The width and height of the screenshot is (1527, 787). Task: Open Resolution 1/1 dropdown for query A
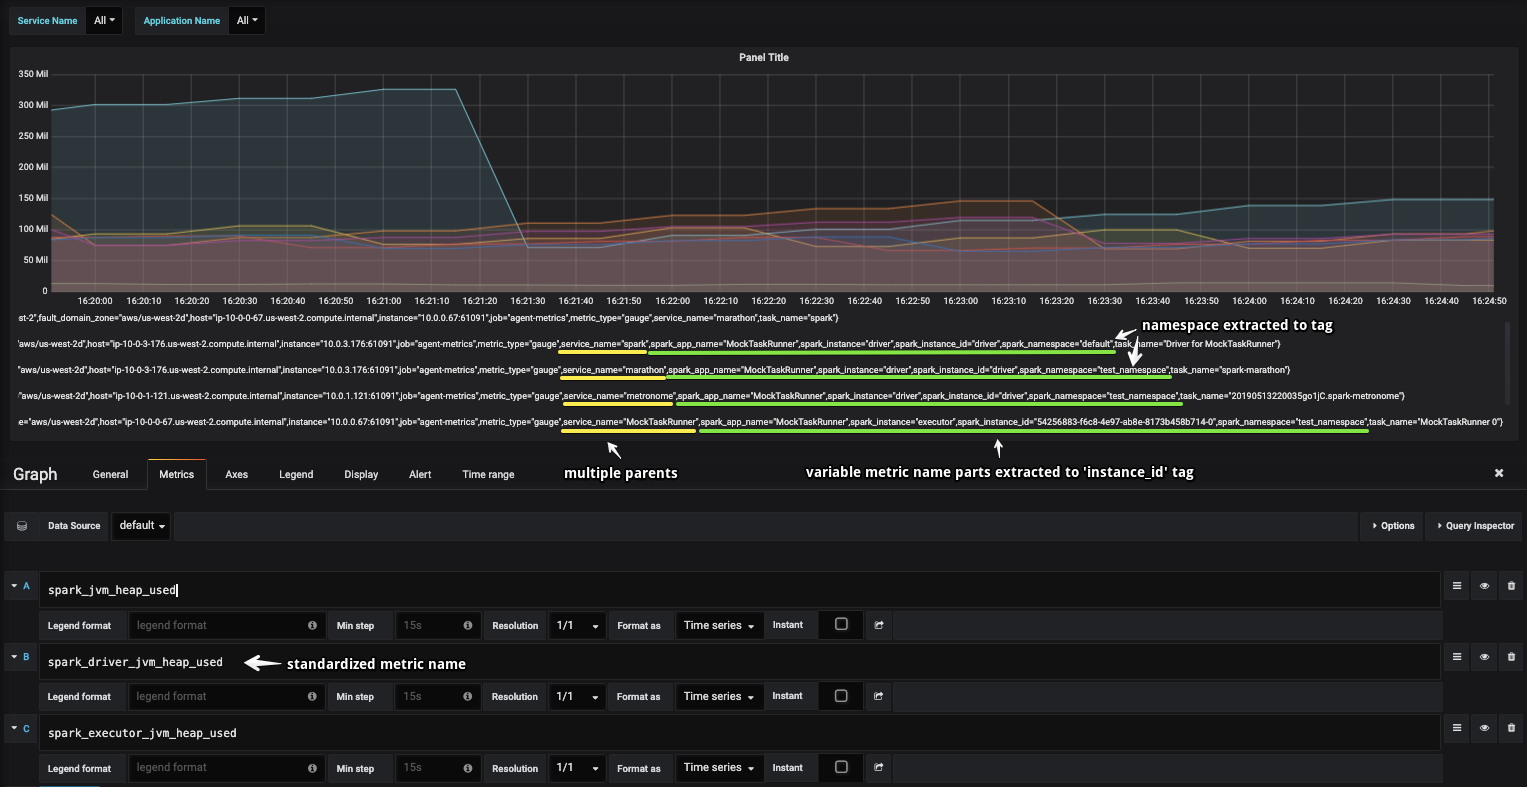pyautogui.click(x=578, y=625)
